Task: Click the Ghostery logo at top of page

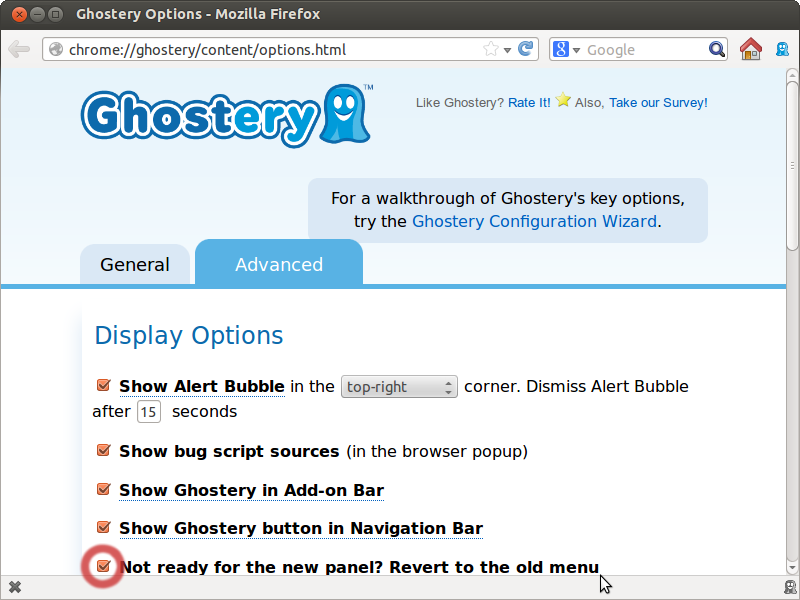Action: point(226,117)
